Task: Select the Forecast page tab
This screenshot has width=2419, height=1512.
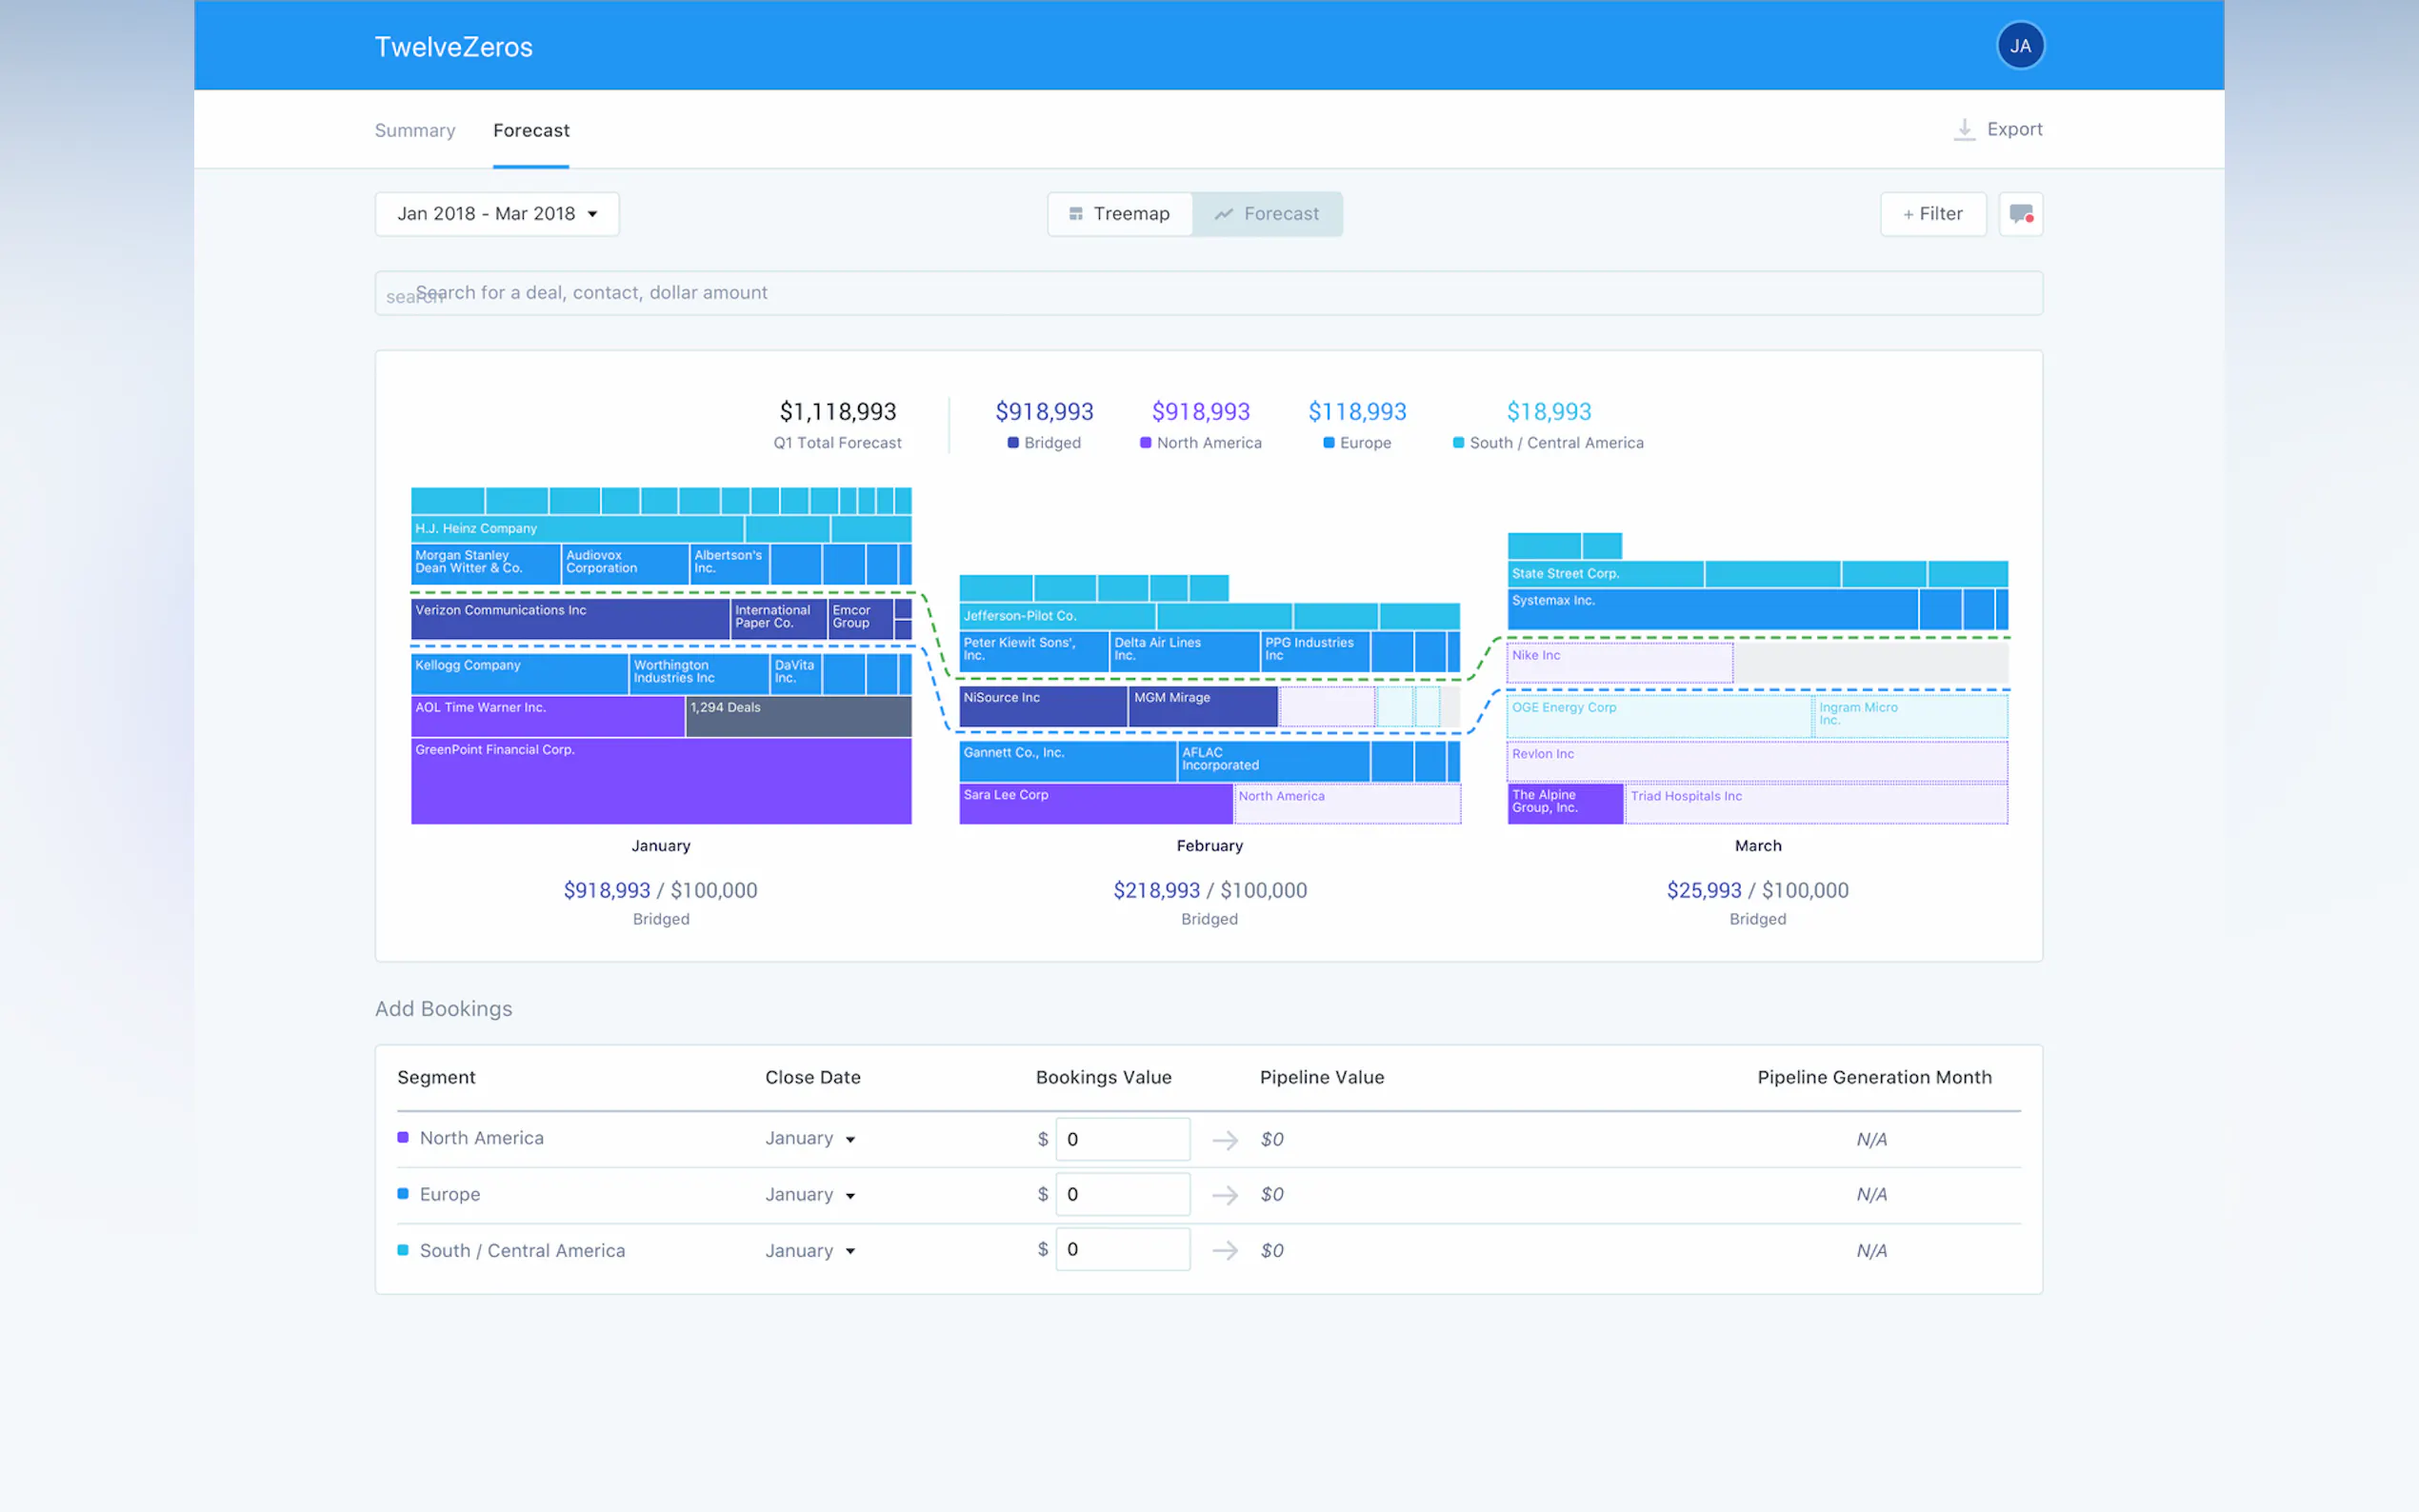Action: pyautogui.click(x=531, y=131)
